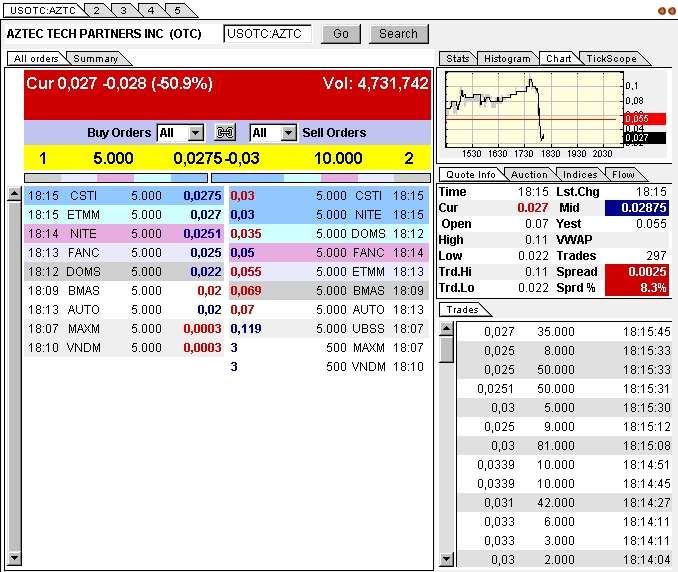
Task: Select the Trades tab
Action: click(x=462, y=310)
